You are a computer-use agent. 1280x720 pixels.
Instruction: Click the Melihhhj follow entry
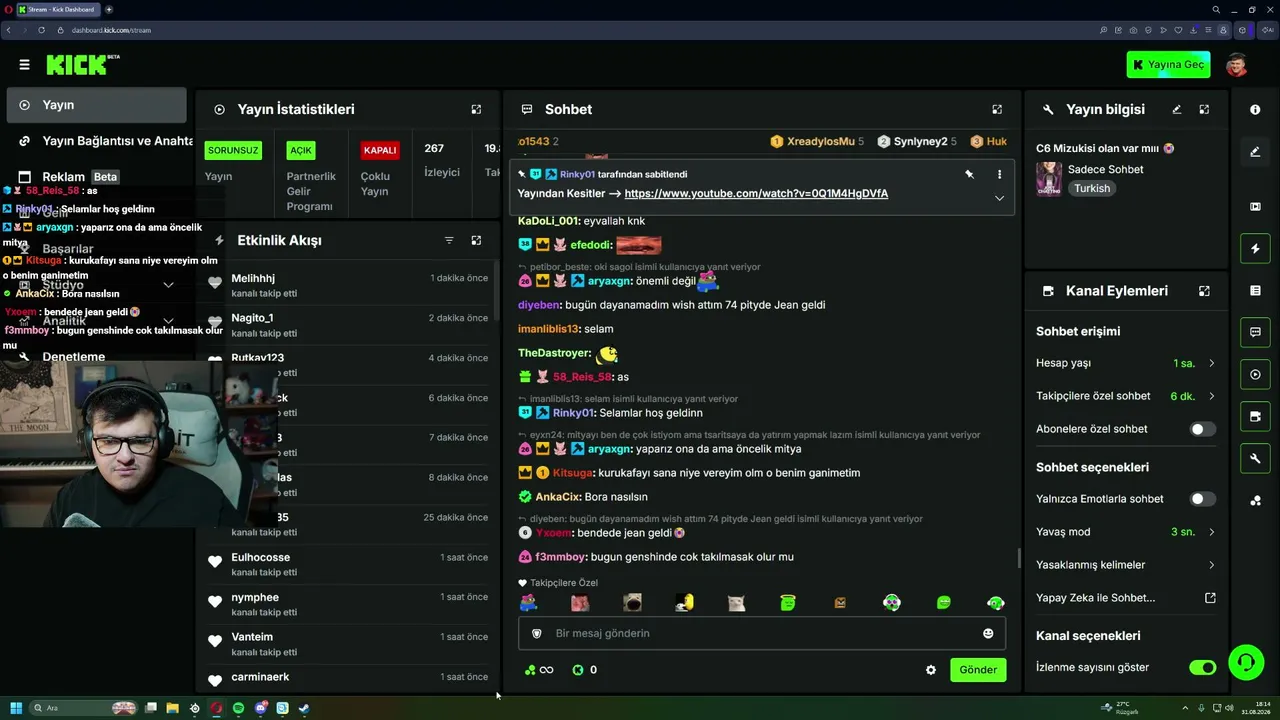[x=348, y=285]
